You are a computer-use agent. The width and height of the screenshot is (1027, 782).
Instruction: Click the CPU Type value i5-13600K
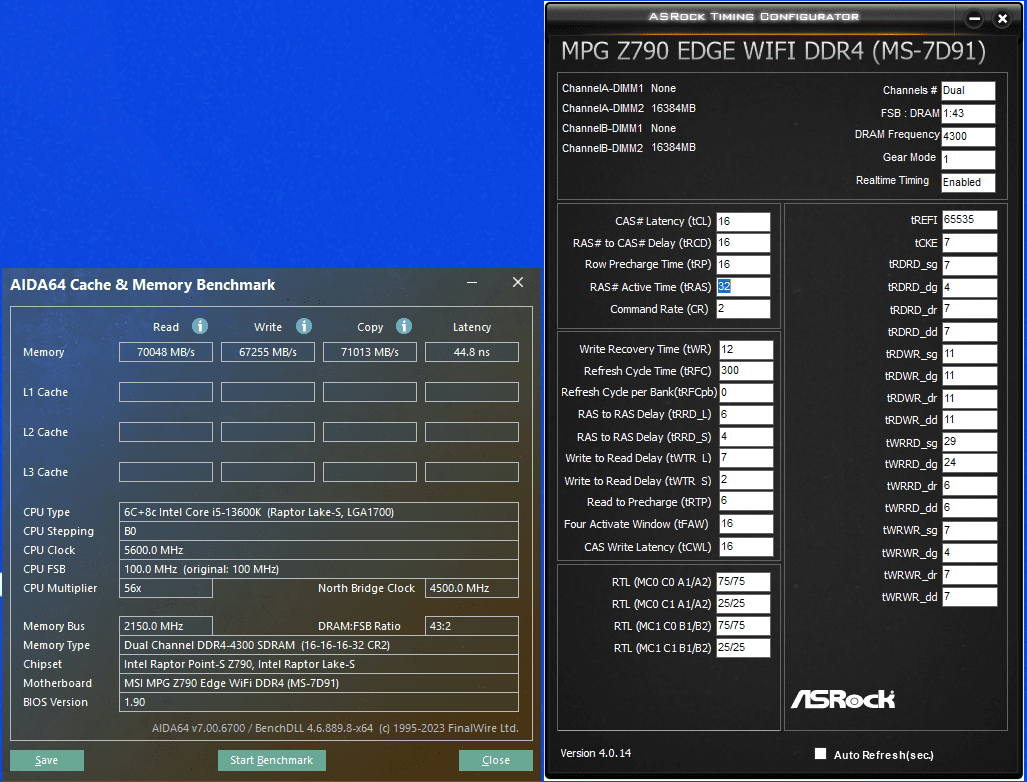319,512
